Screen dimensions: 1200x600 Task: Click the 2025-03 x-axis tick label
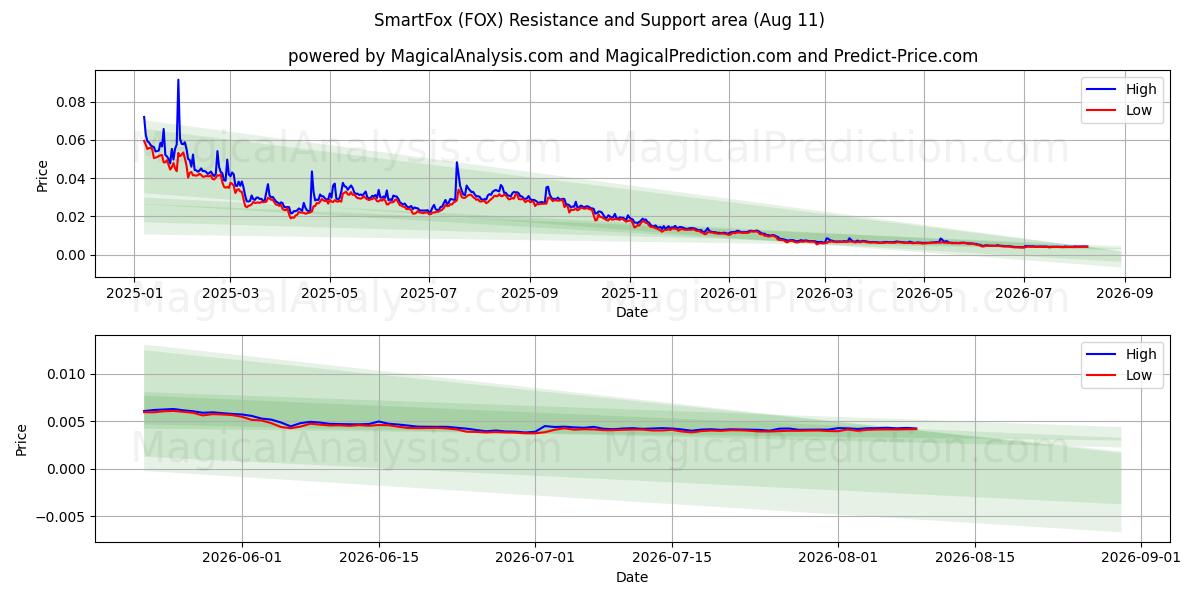[230, 294]
